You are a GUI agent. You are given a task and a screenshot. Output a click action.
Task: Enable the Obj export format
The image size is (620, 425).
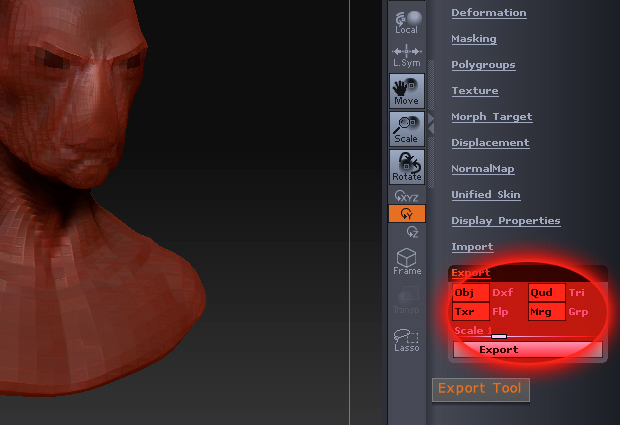coord(470,293)
